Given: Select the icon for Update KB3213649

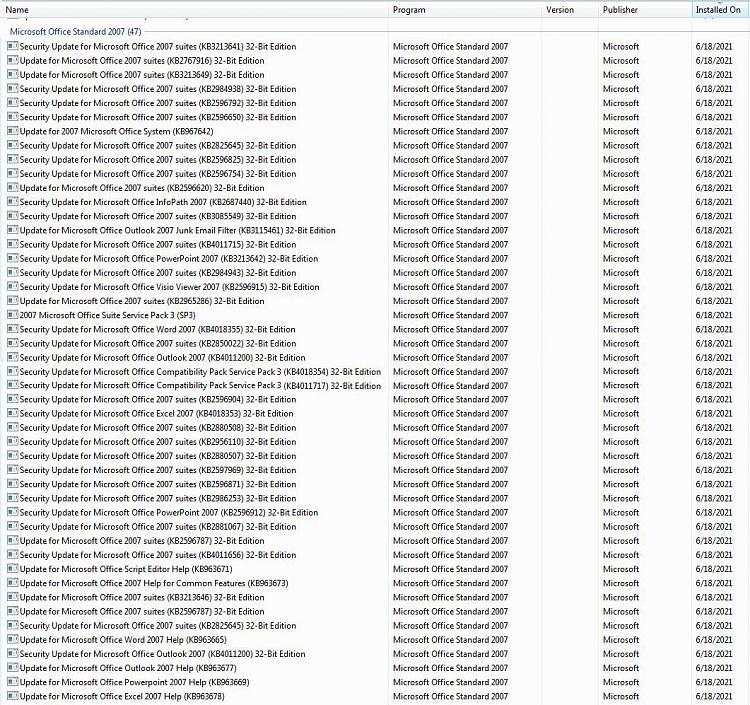Looking at the screenshot, I should (x=12, y=75).
